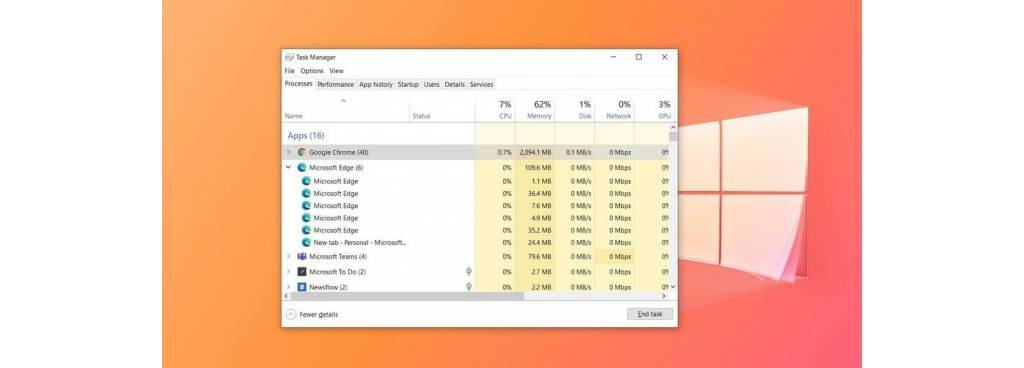
Task: Click the horizontal scrollbar thumb
Action: click(403, 296)
